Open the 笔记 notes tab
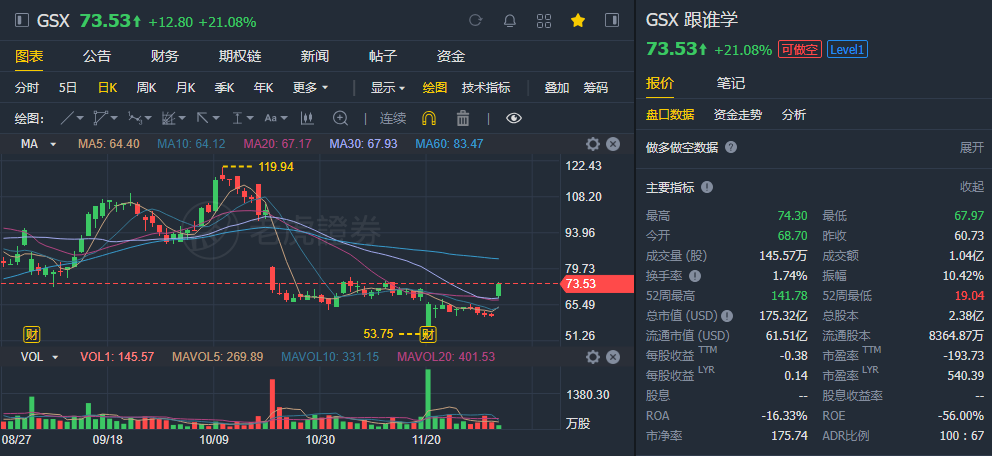 731,83
